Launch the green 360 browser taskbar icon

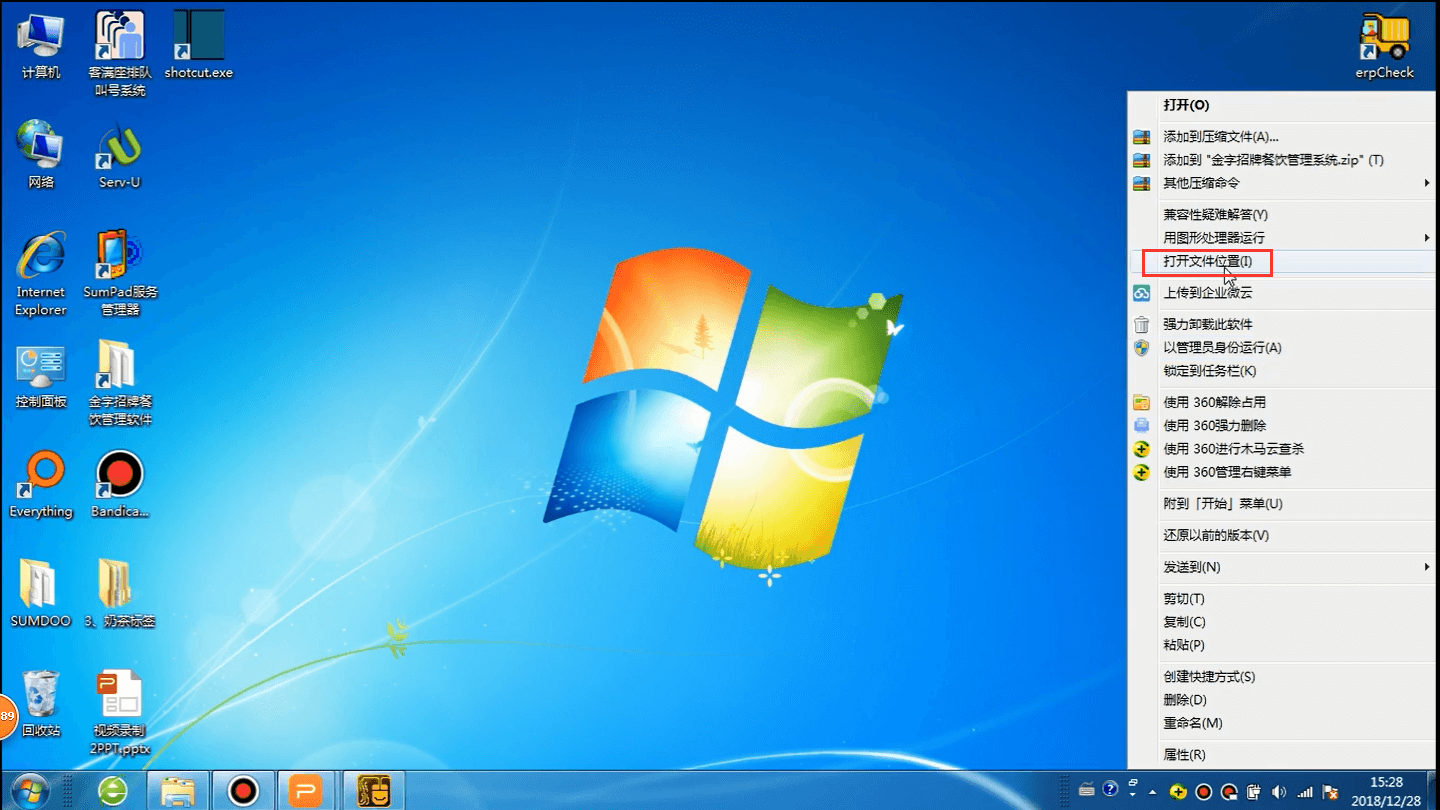(x=112, y=791)
